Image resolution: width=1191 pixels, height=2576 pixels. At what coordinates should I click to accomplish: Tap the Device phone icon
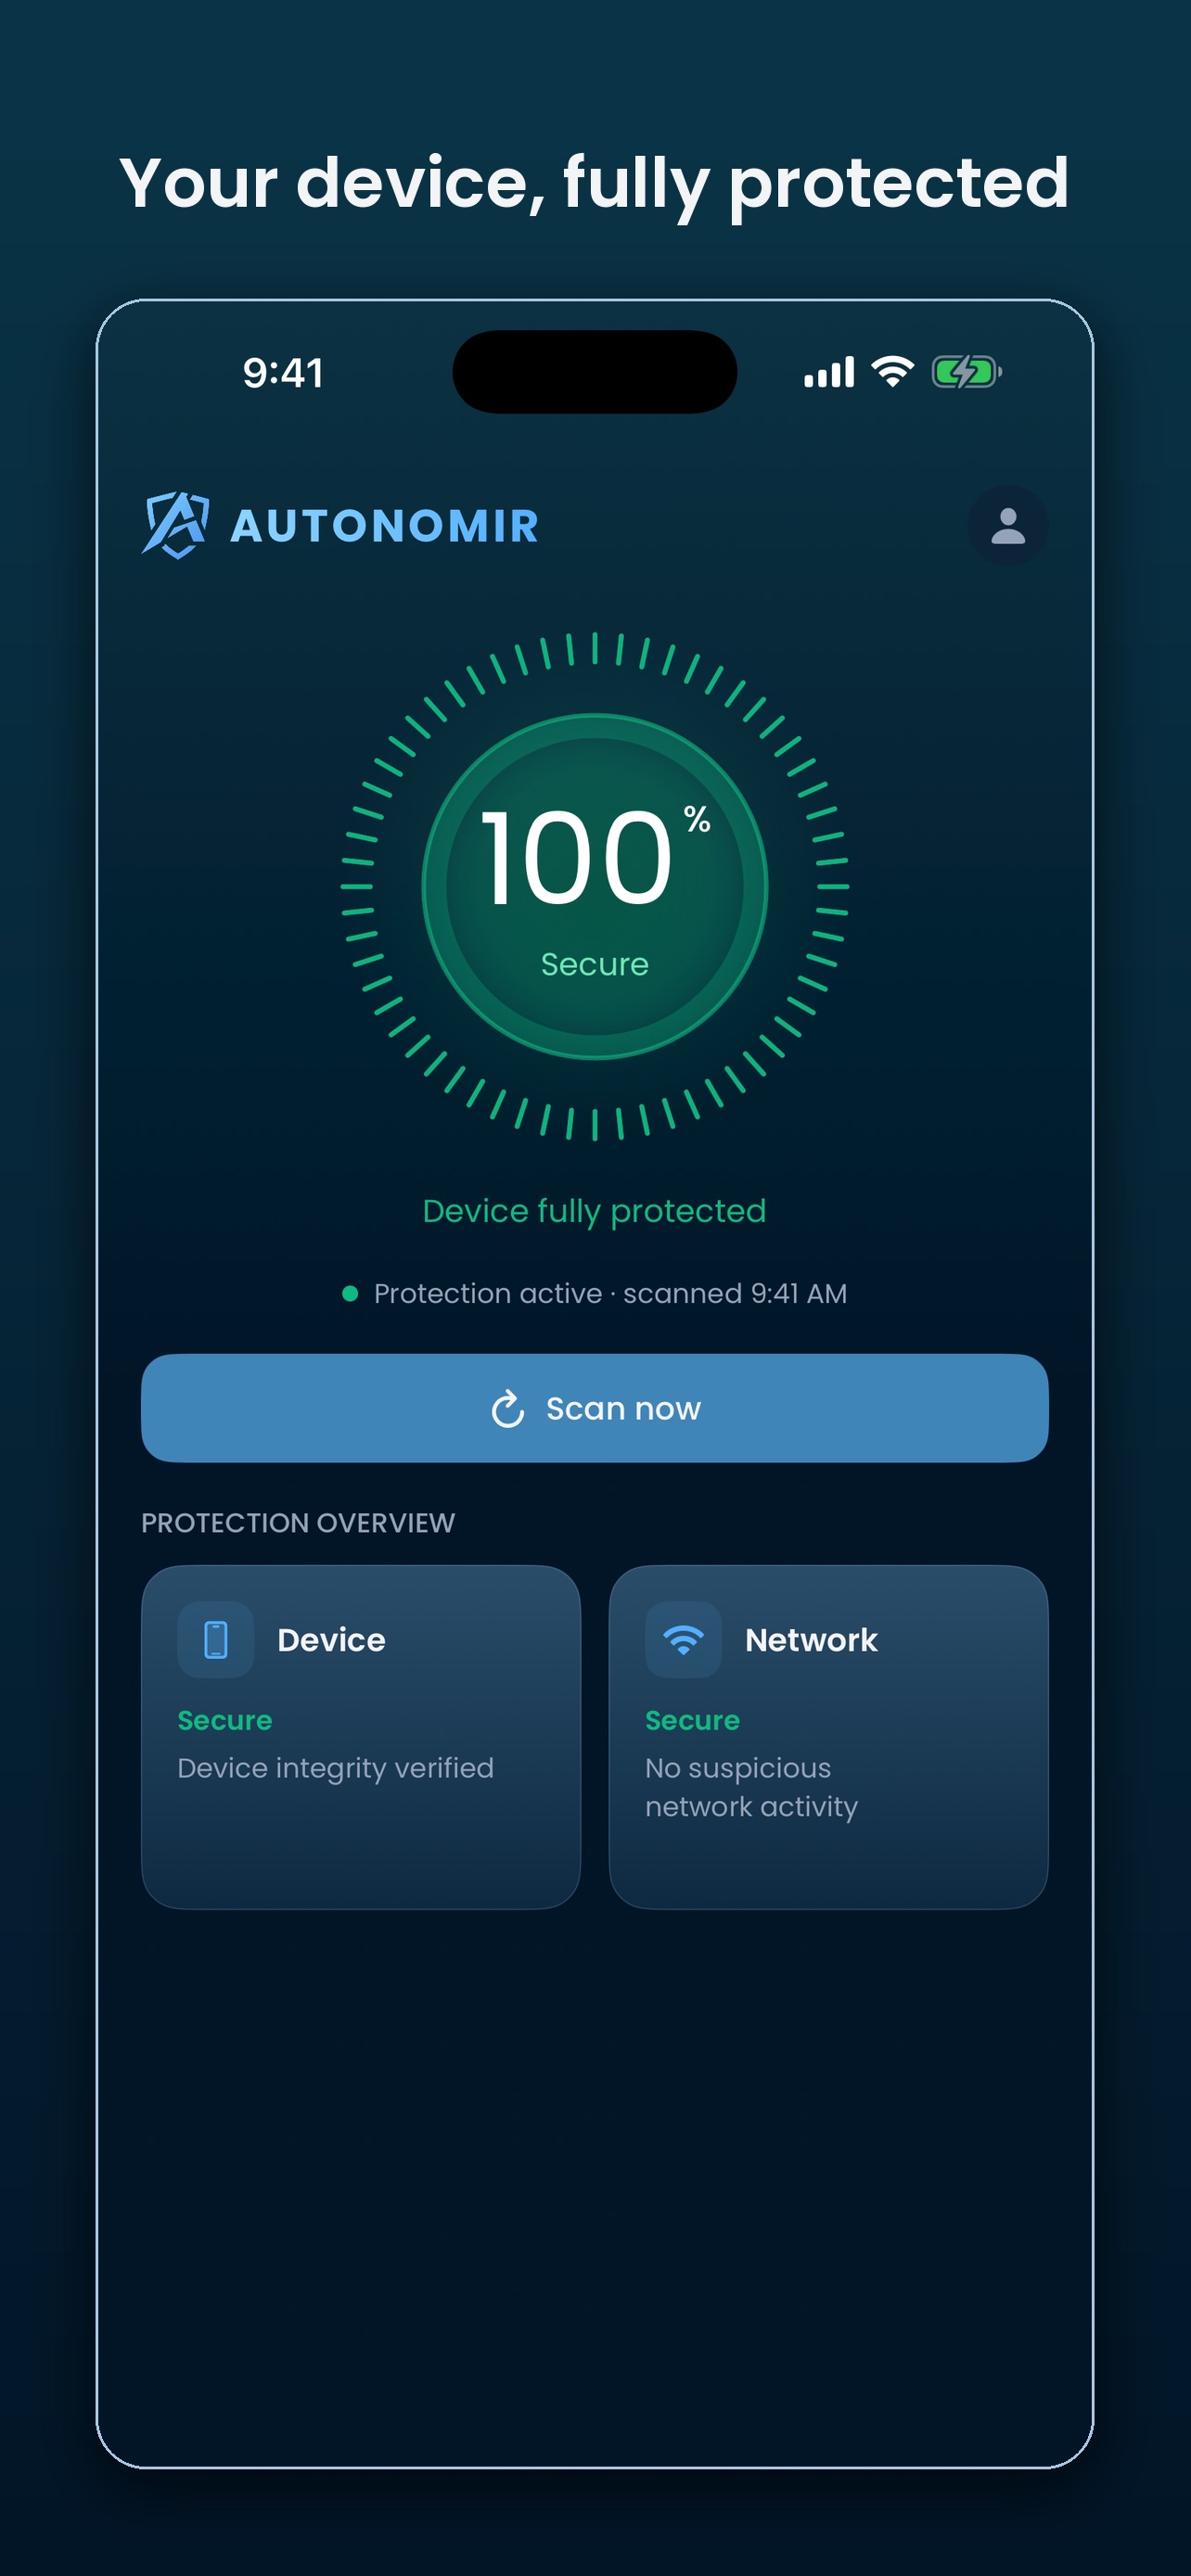click(x=215, y=1640)
